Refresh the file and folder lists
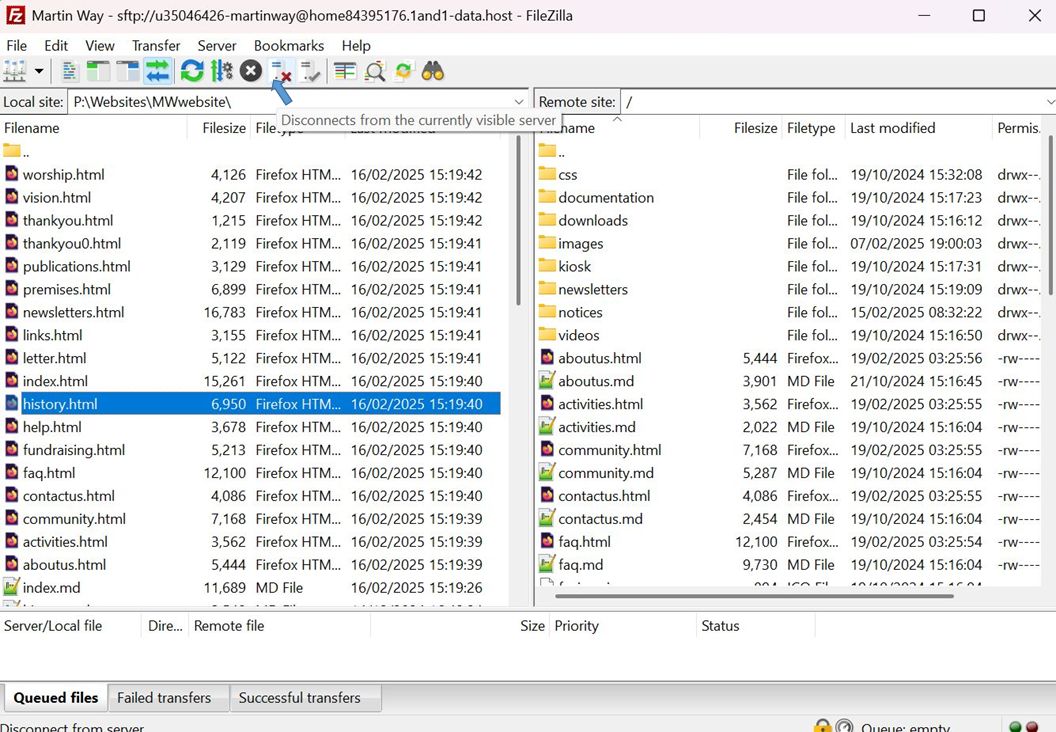 [192, 71]
